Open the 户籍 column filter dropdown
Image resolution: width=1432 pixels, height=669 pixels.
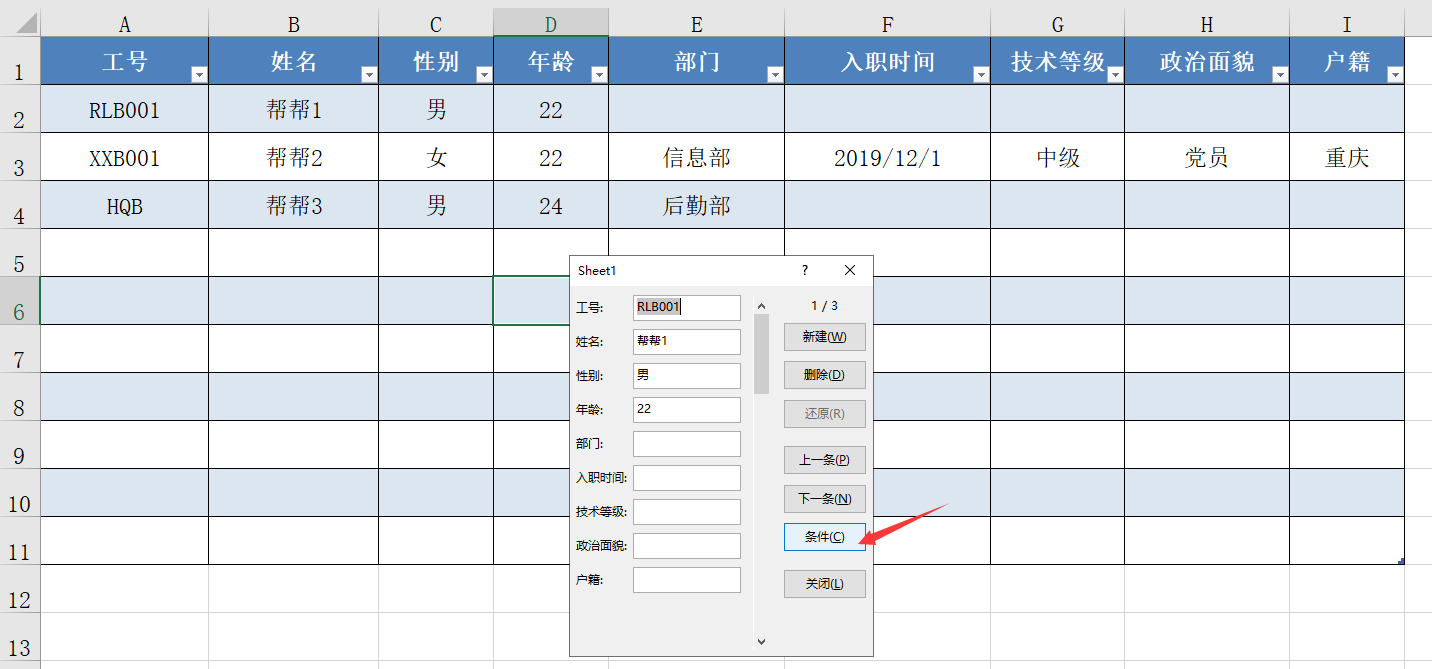pos(1394,74)
